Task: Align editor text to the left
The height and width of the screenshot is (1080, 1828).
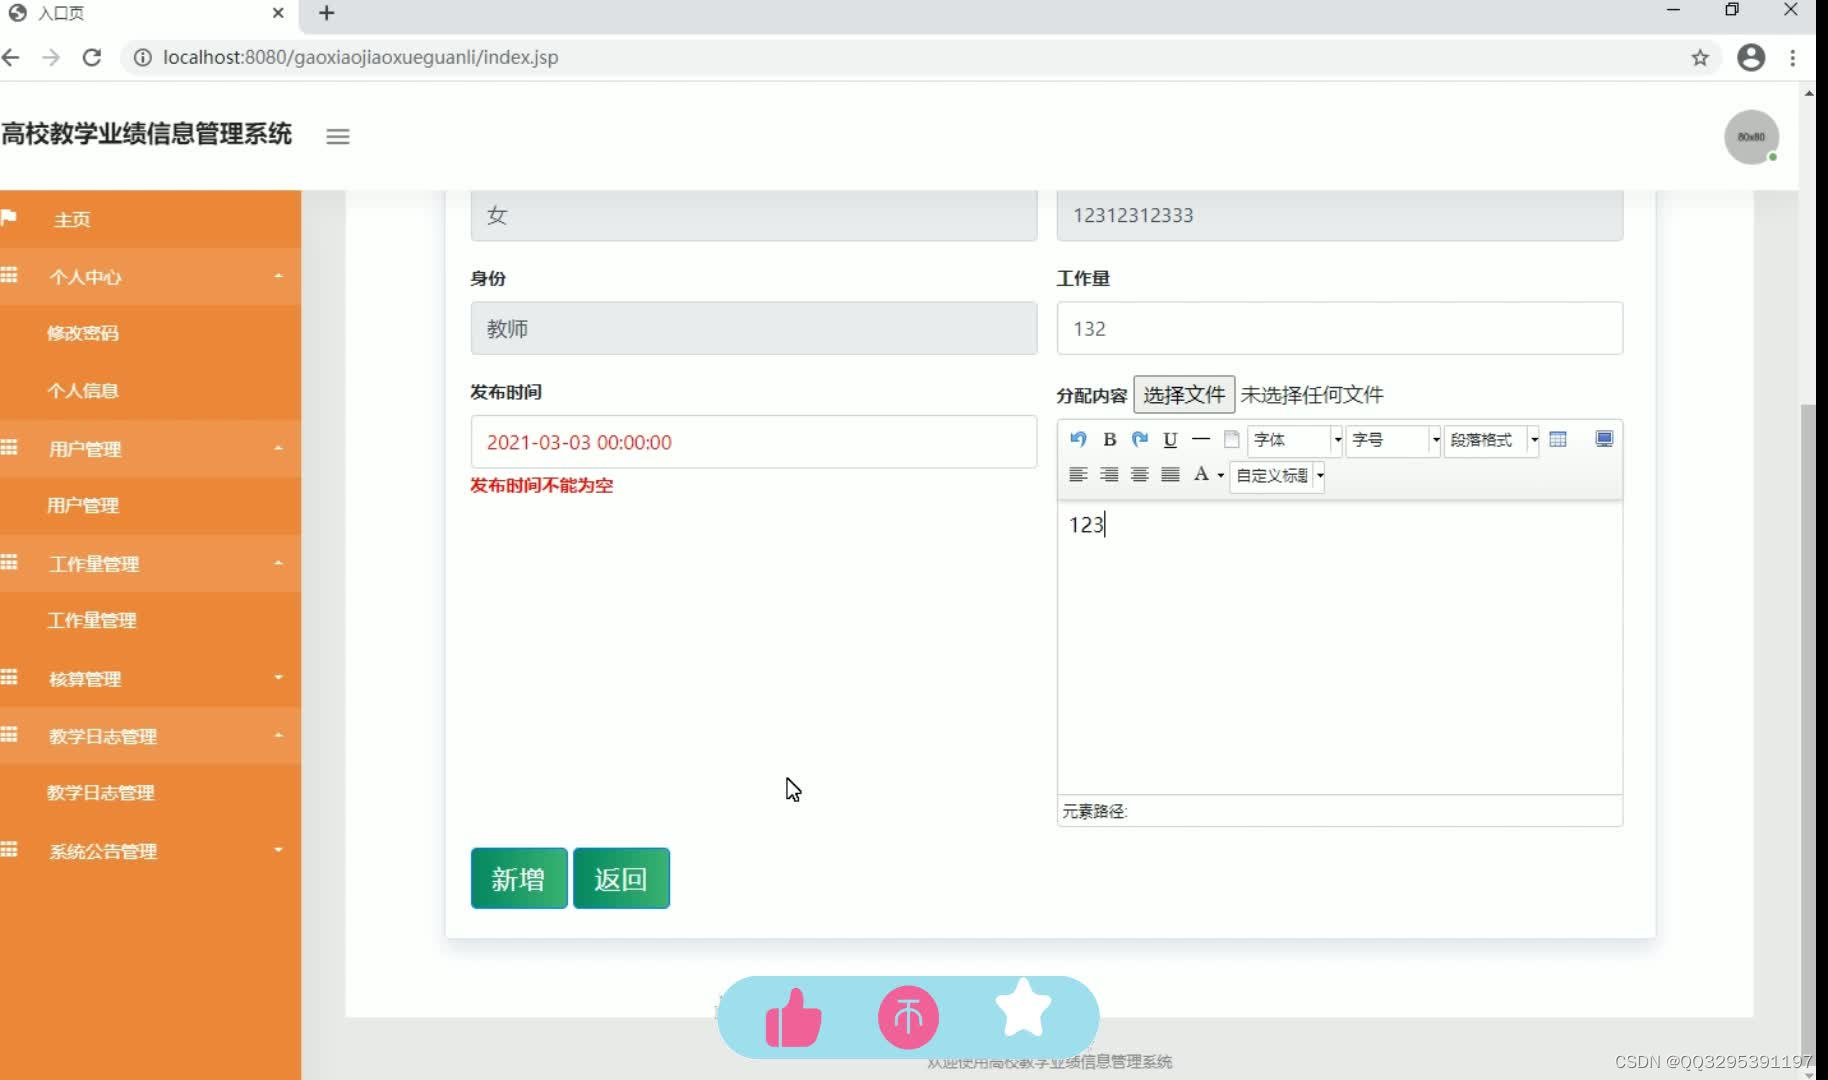Action: 1078,475
